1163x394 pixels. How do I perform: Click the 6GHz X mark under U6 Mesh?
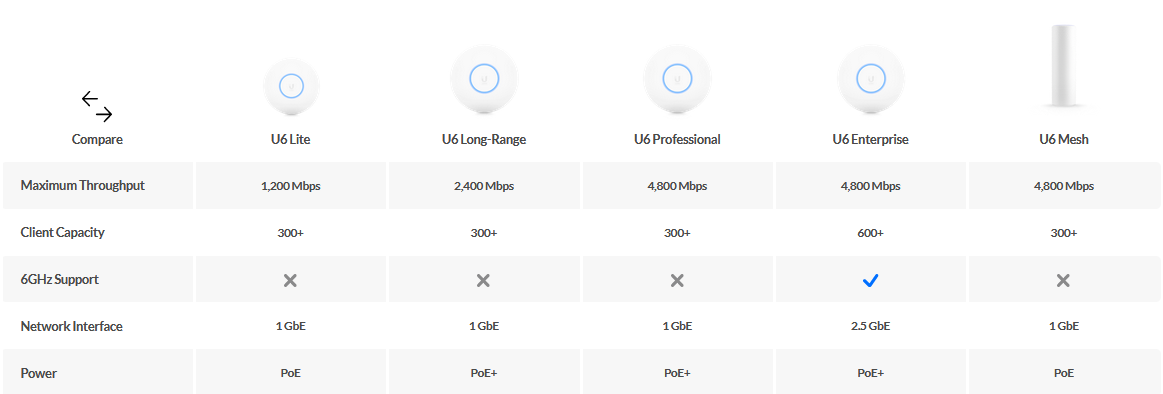click(1064, 280)
